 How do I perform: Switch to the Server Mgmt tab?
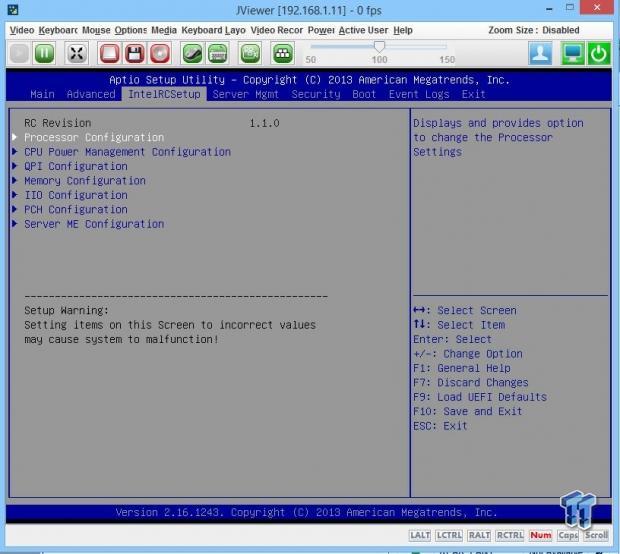pyautogui.click(x=246, y=94)
